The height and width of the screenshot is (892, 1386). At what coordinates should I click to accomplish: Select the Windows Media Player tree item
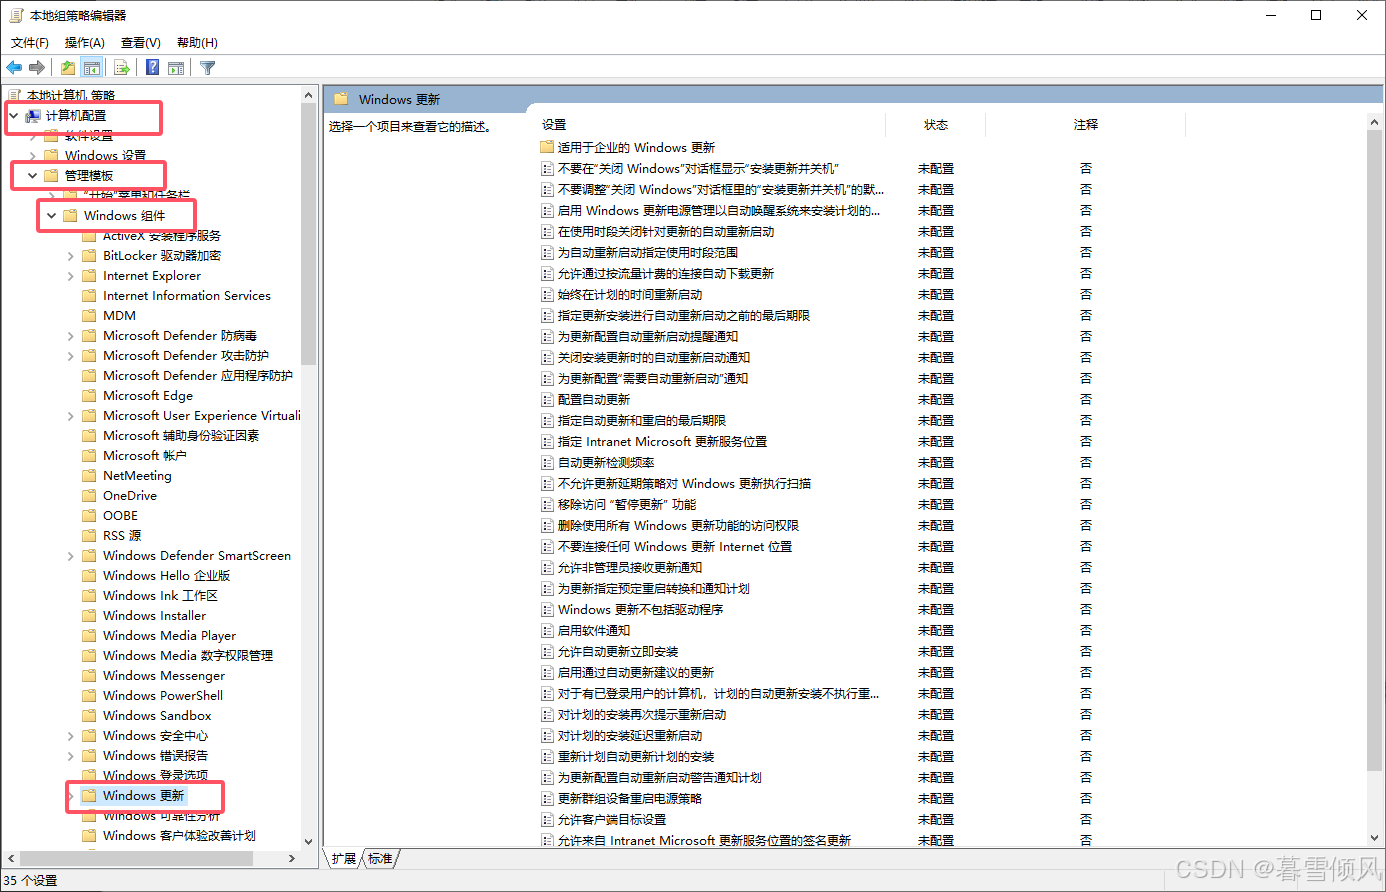point(169,636)
